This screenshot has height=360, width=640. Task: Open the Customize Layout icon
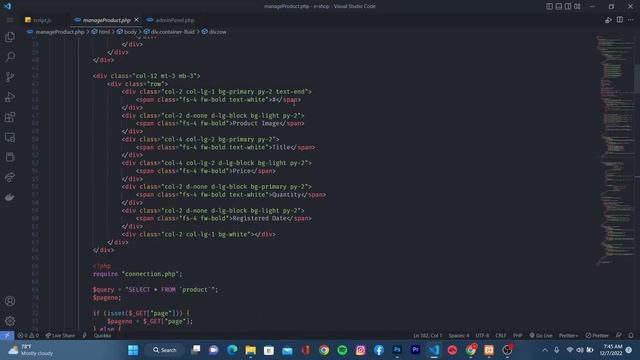click(577, 6)
